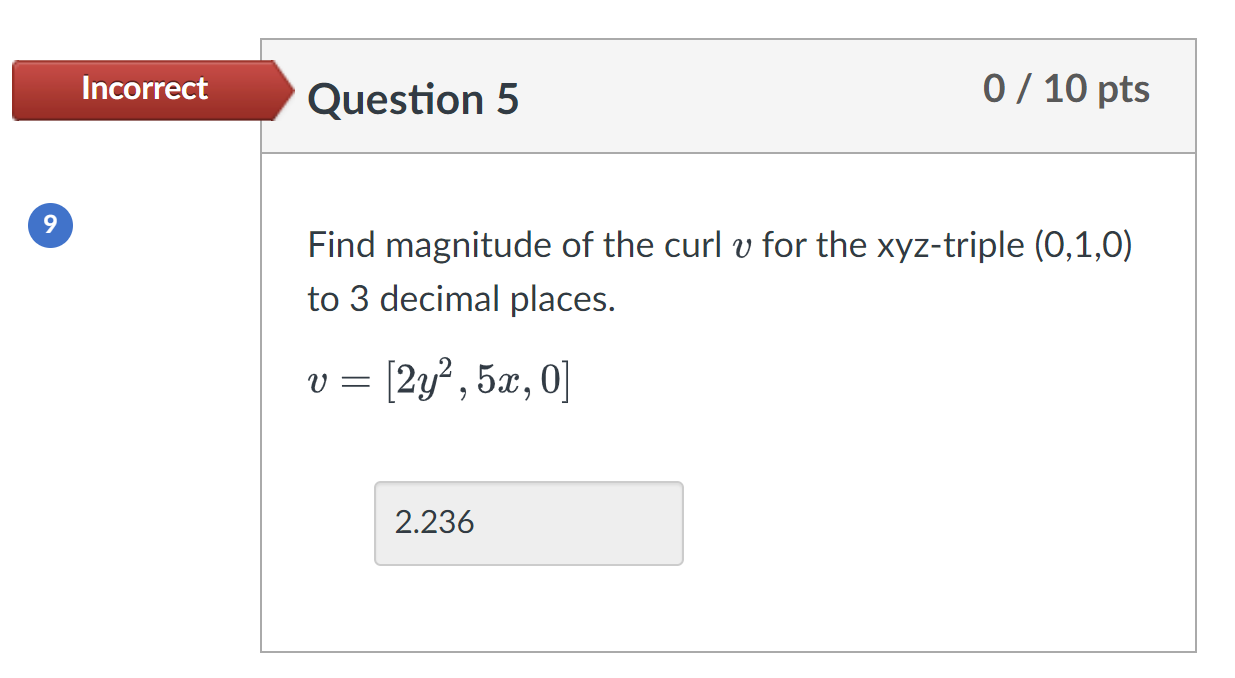
Task: Click the answer field showing 2.236
Action: (x=528, y=523)
